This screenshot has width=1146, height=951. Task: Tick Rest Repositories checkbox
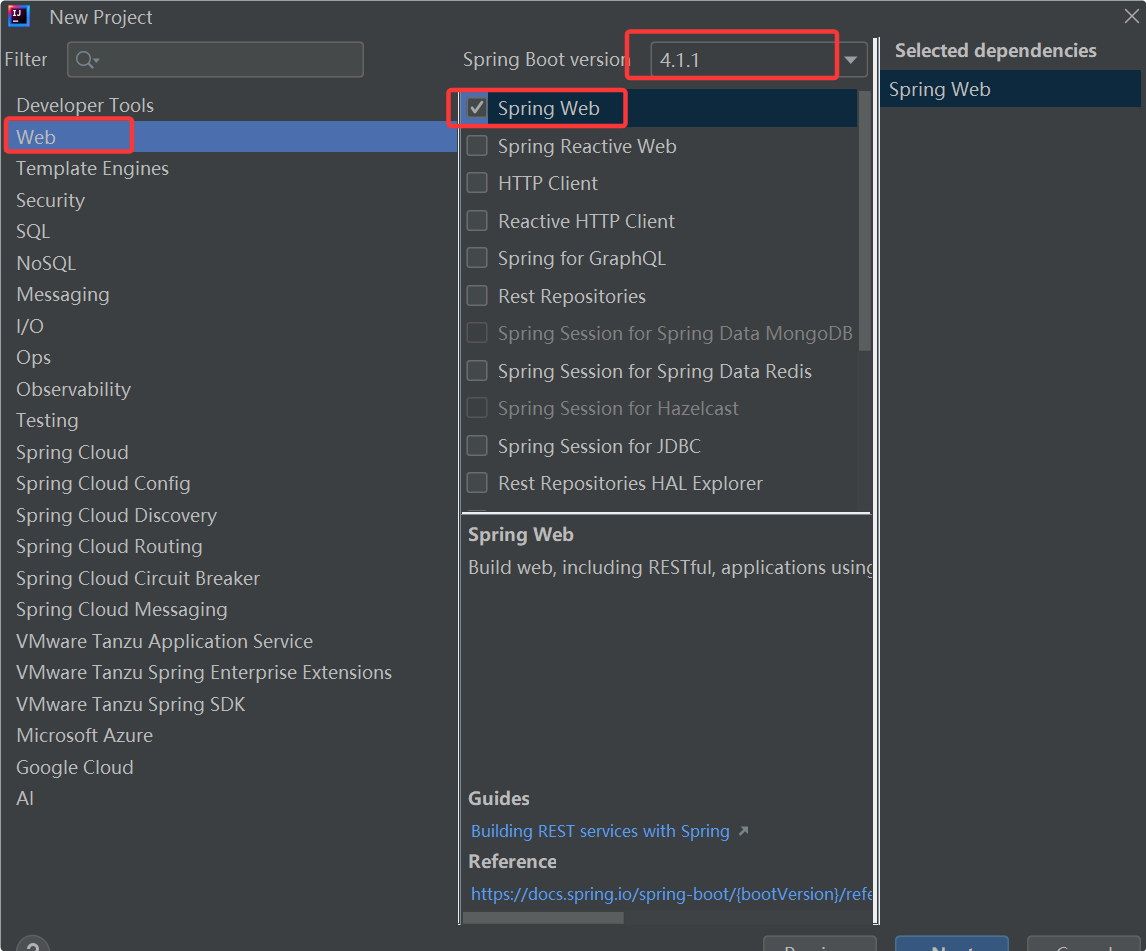click(x=477, y=296)
